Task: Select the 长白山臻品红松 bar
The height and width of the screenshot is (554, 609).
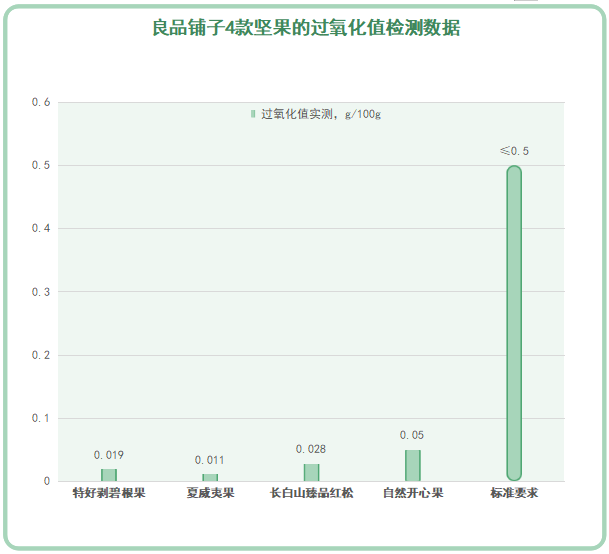Action: (x=311, y=472)
